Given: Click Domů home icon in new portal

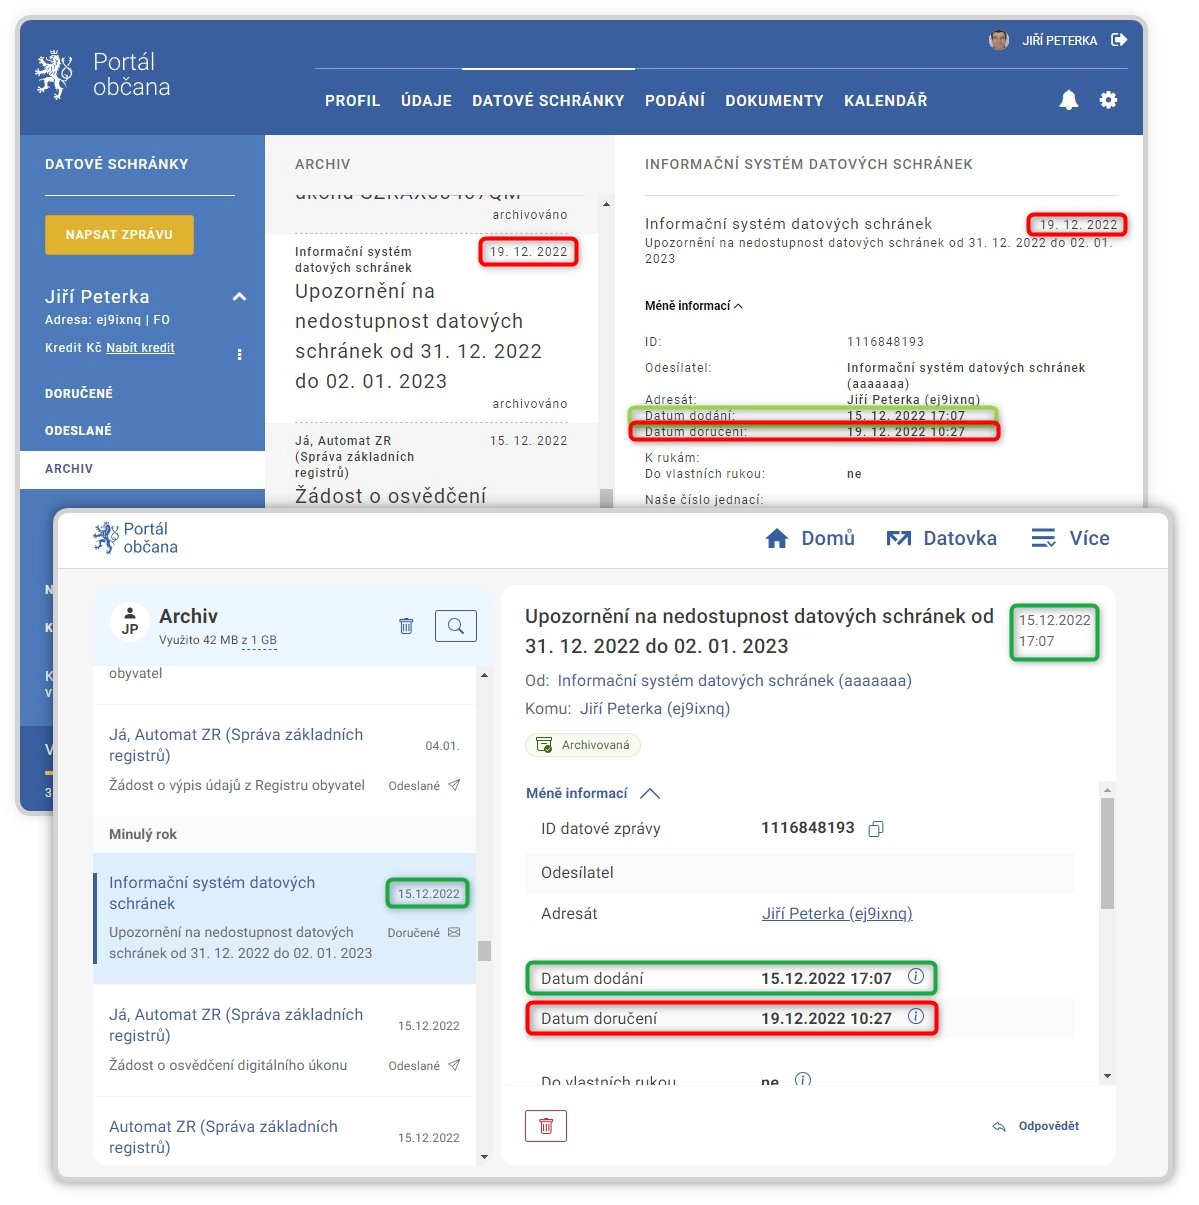Looking at the screenshot, I should pyautogui.click(x=777, y=539).
